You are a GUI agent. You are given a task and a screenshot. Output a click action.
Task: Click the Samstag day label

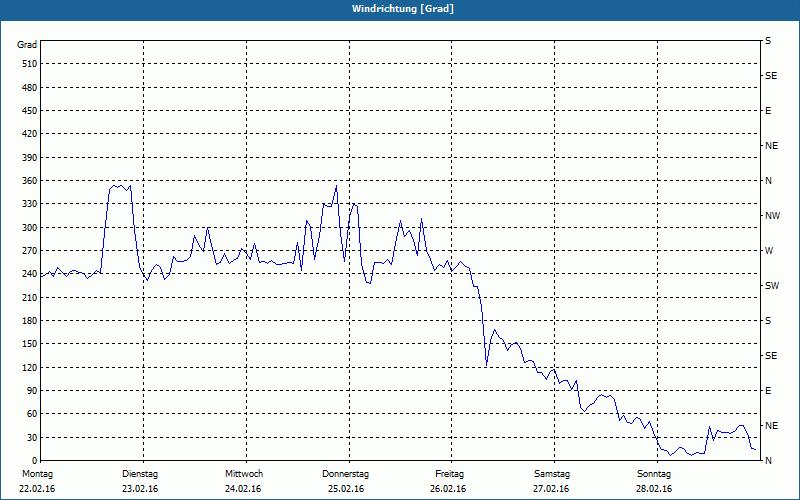click(552, 474)
